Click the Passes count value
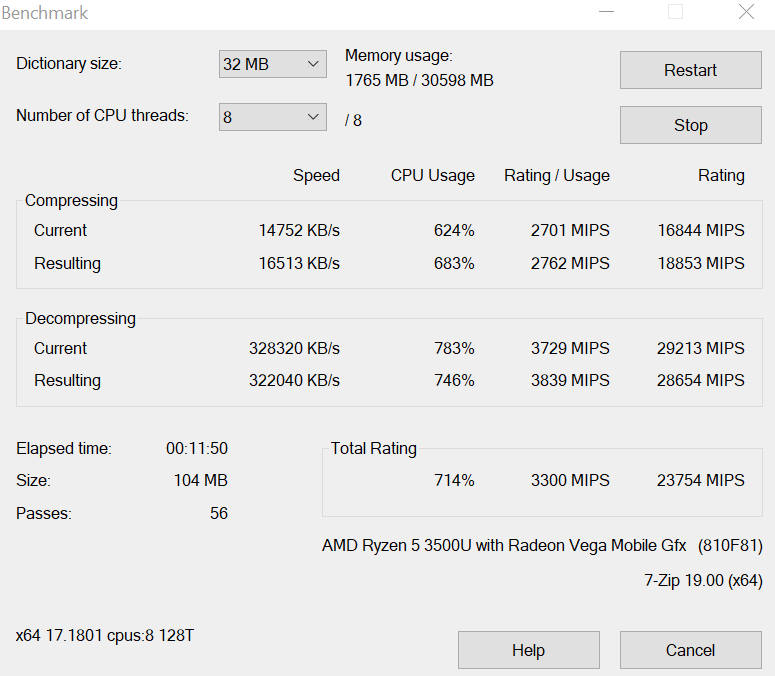 (x=218, y=513)
